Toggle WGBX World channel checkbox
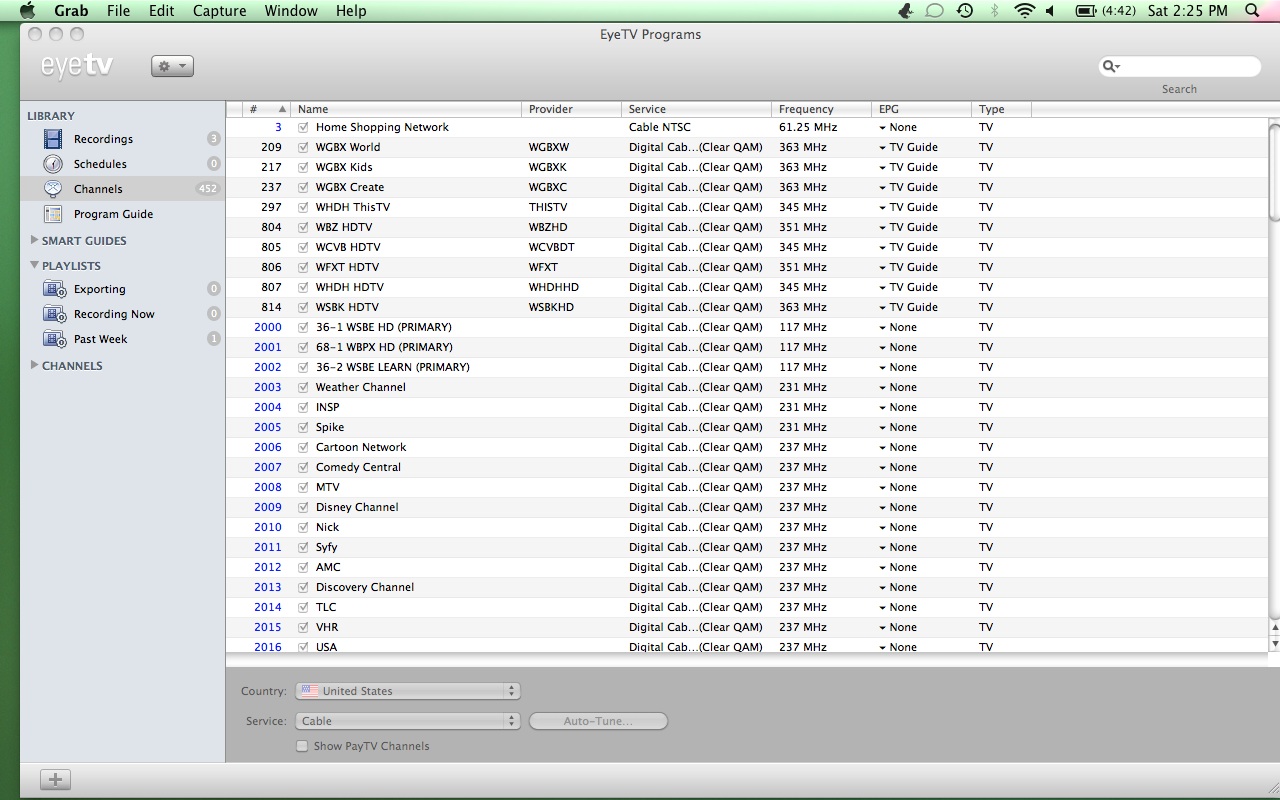The image size is (1280, 800). coord(303,147)
